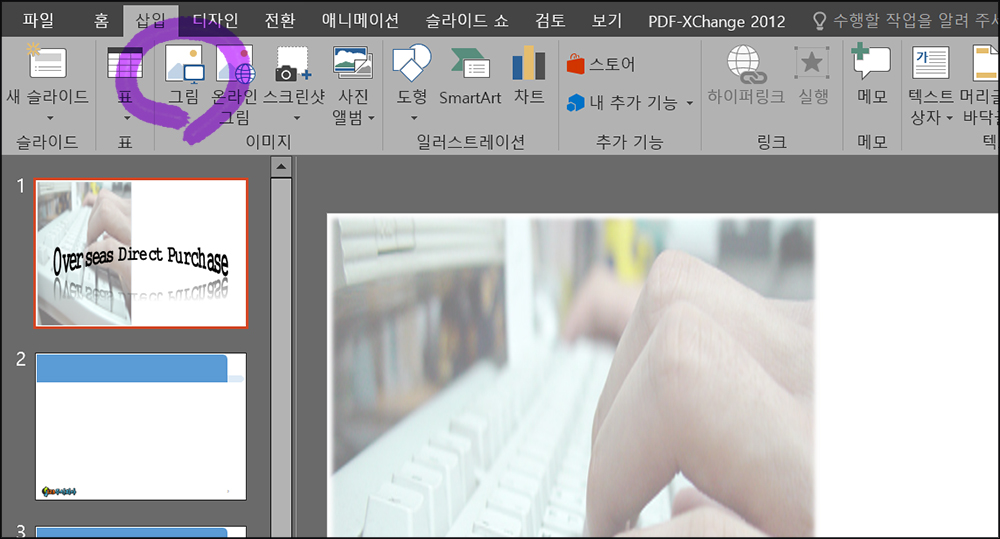The width and height of the screenshot is (1000, 539).
Task: Expand the 내 추가 기능 dropdown arrow
Action: tap(689, 103)
